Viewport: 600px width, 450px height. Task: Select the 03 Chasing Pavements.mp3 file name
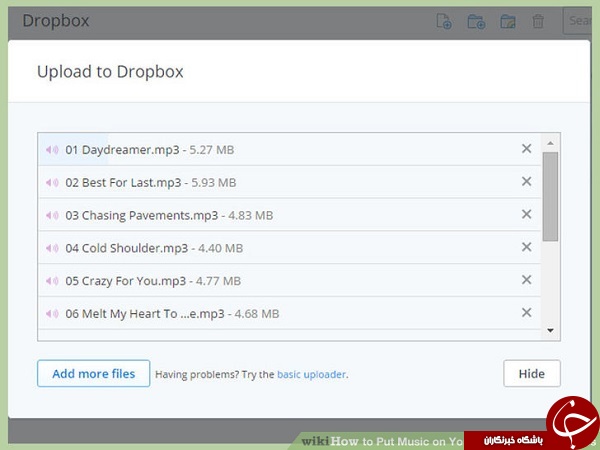[x=142, y=216]
